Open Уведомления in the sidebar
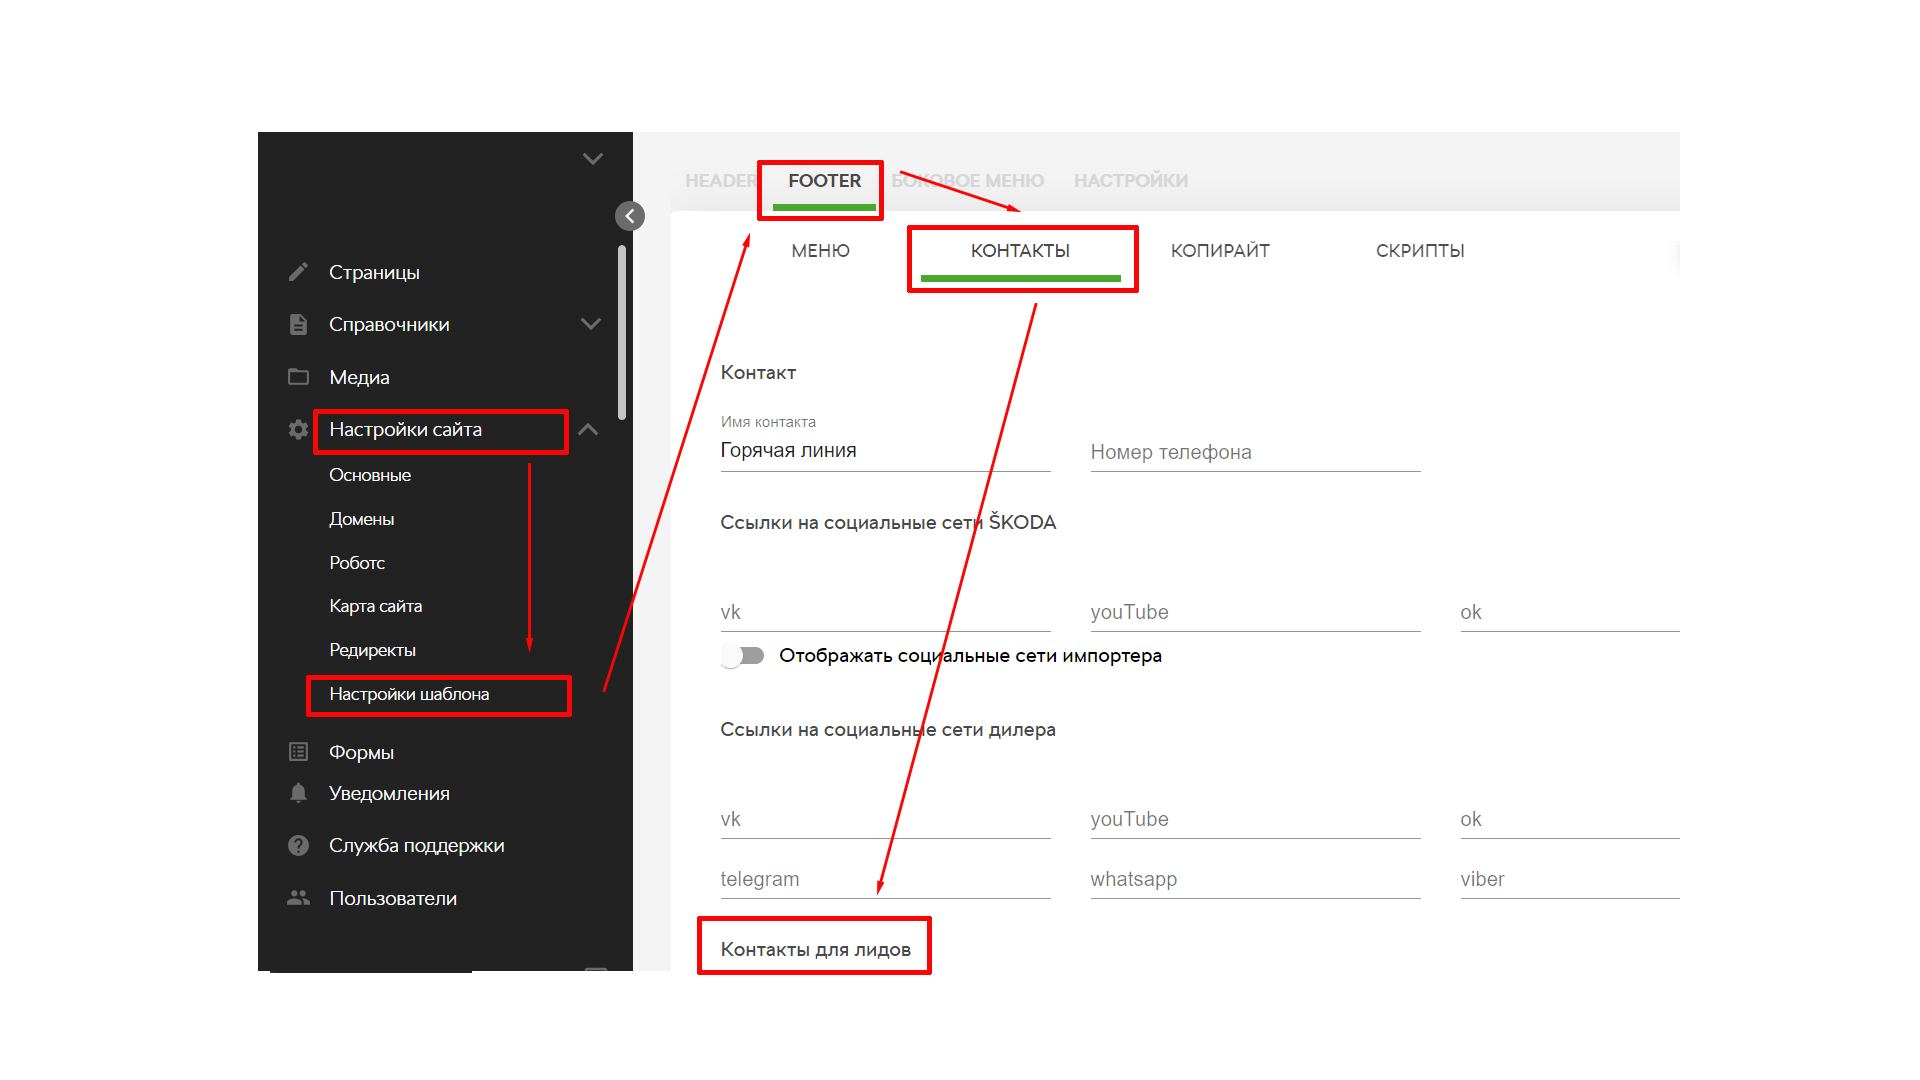The width and height of the screenshot is (1920, 1080). [x=389, y=793]
